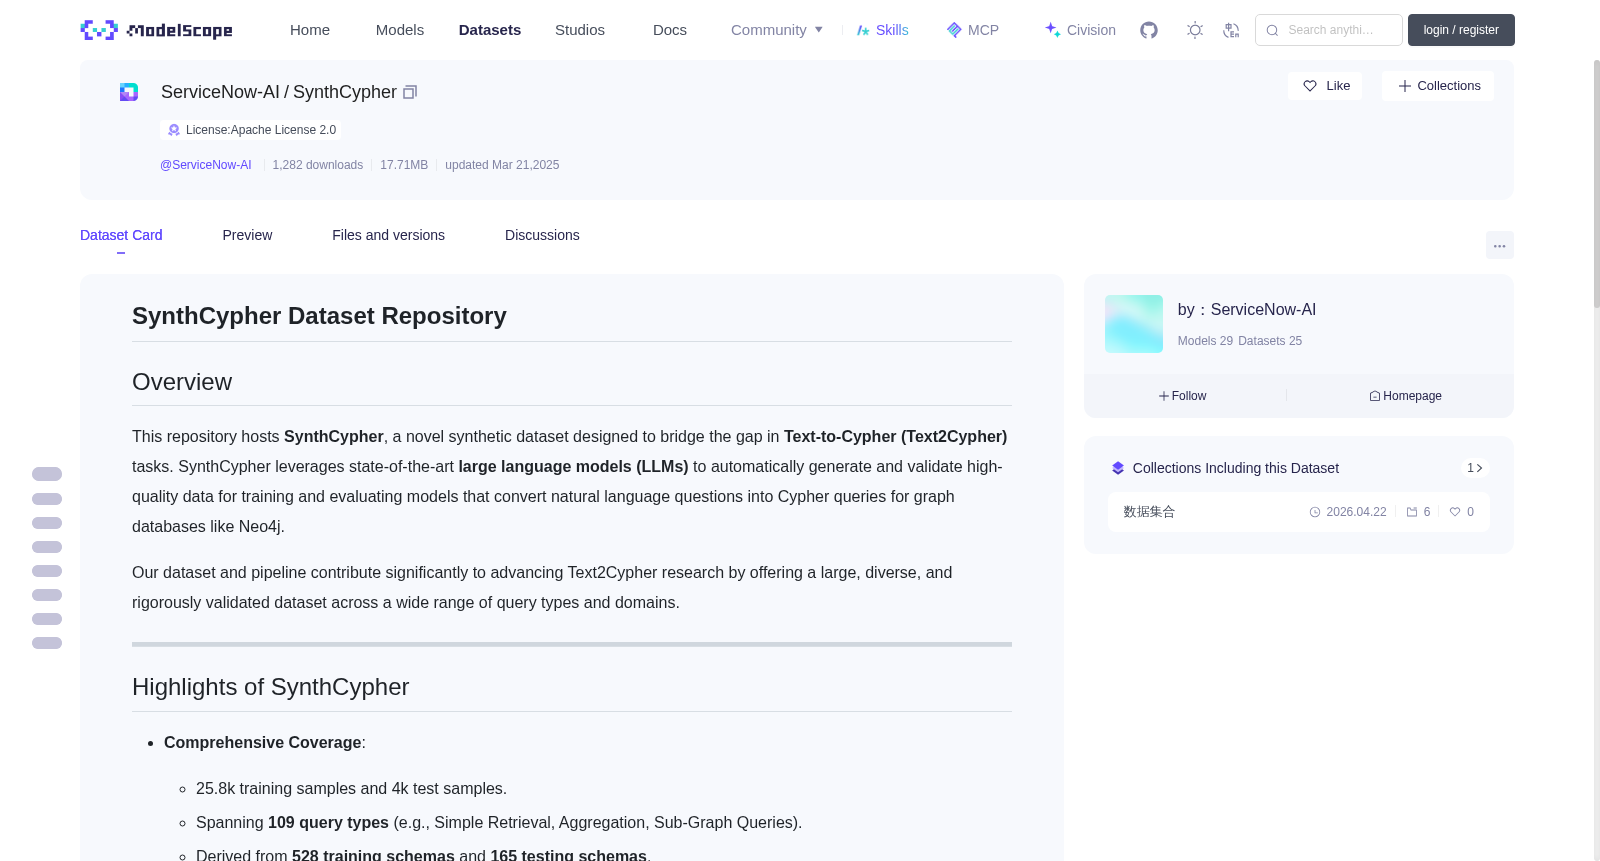Switch language with the translate icon

(1231, 30)
